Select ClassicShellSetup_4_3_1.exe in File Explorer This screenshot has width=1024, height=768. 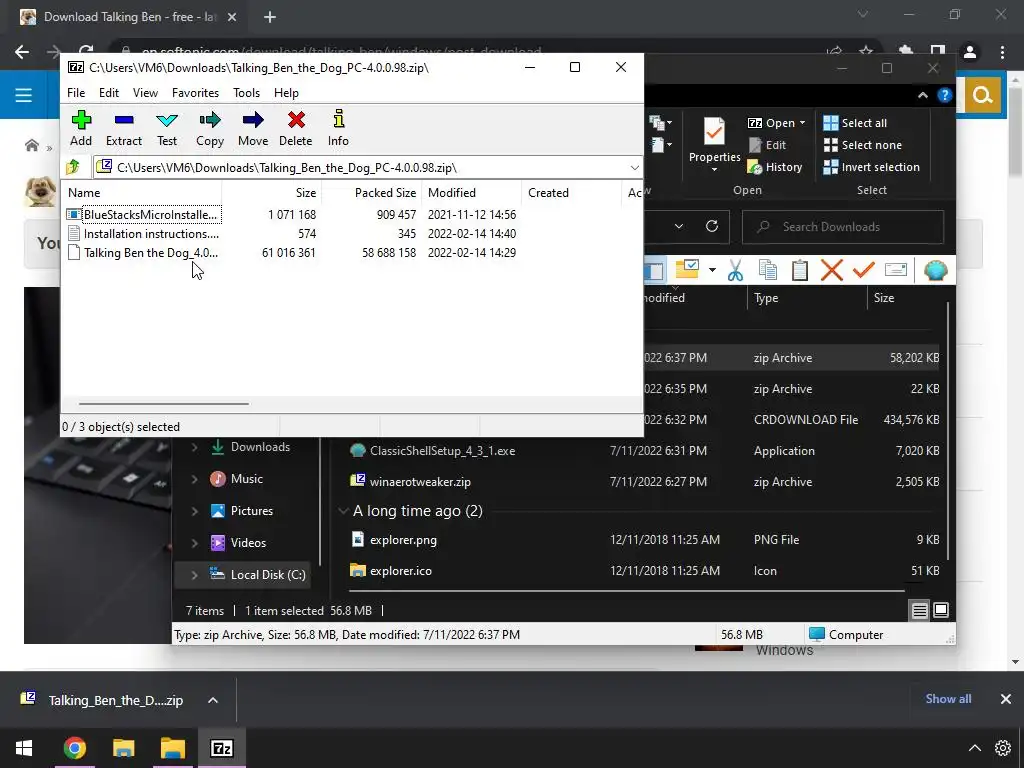(442, 451)
